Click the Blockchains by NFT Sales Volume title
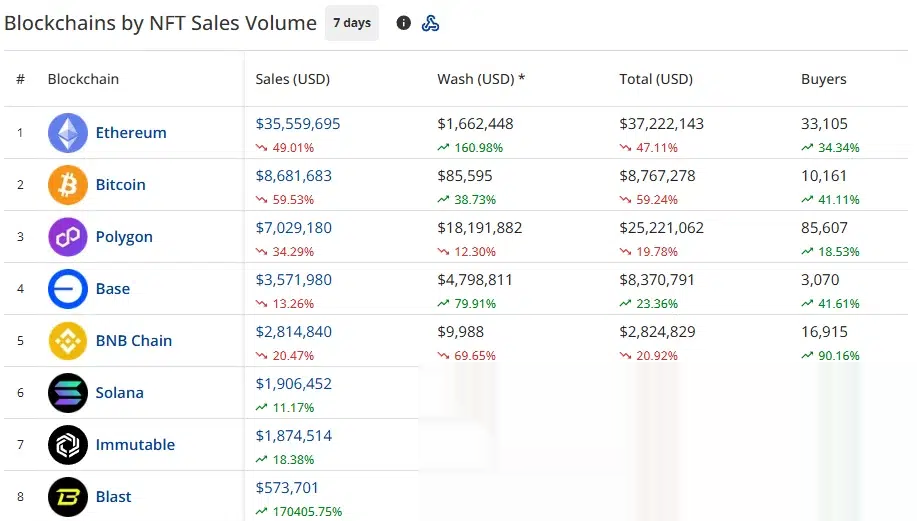Image resolution: width=917 pixels, height=521 pixels. (x=160, y=23)
